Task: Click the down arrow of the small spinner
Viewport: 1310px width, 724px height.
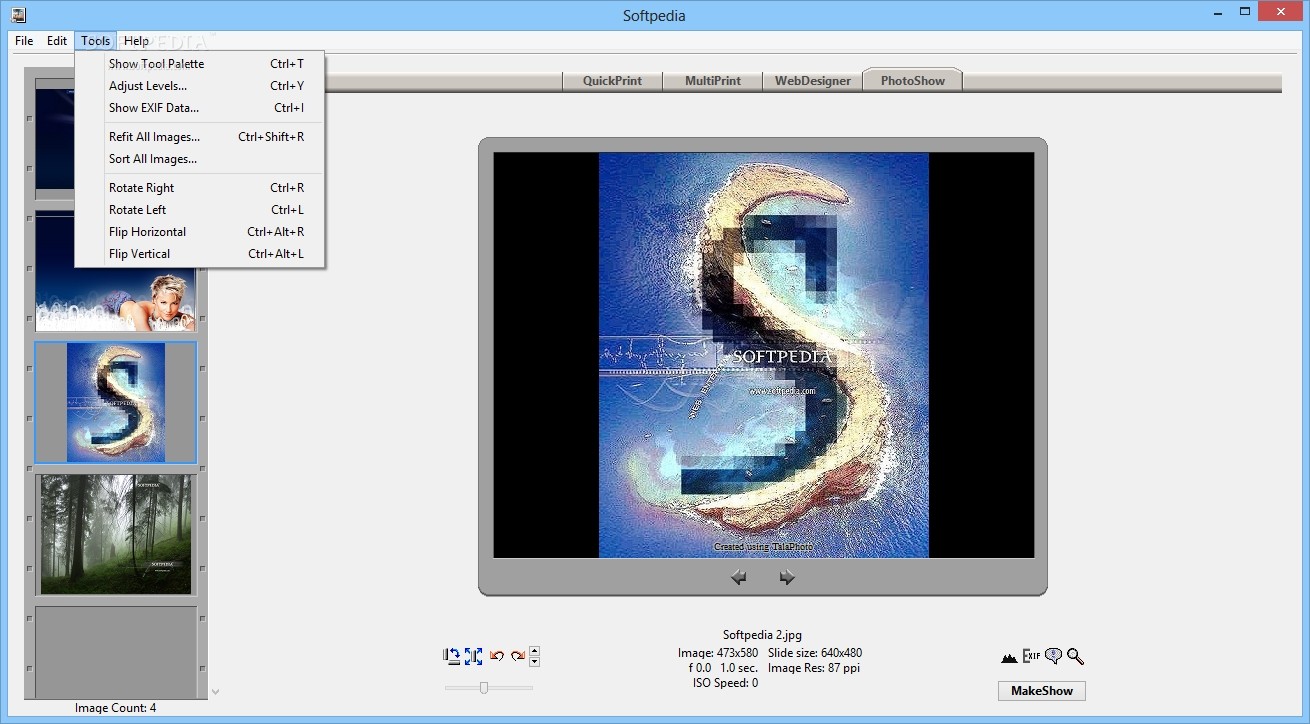Action: point(534,661)
